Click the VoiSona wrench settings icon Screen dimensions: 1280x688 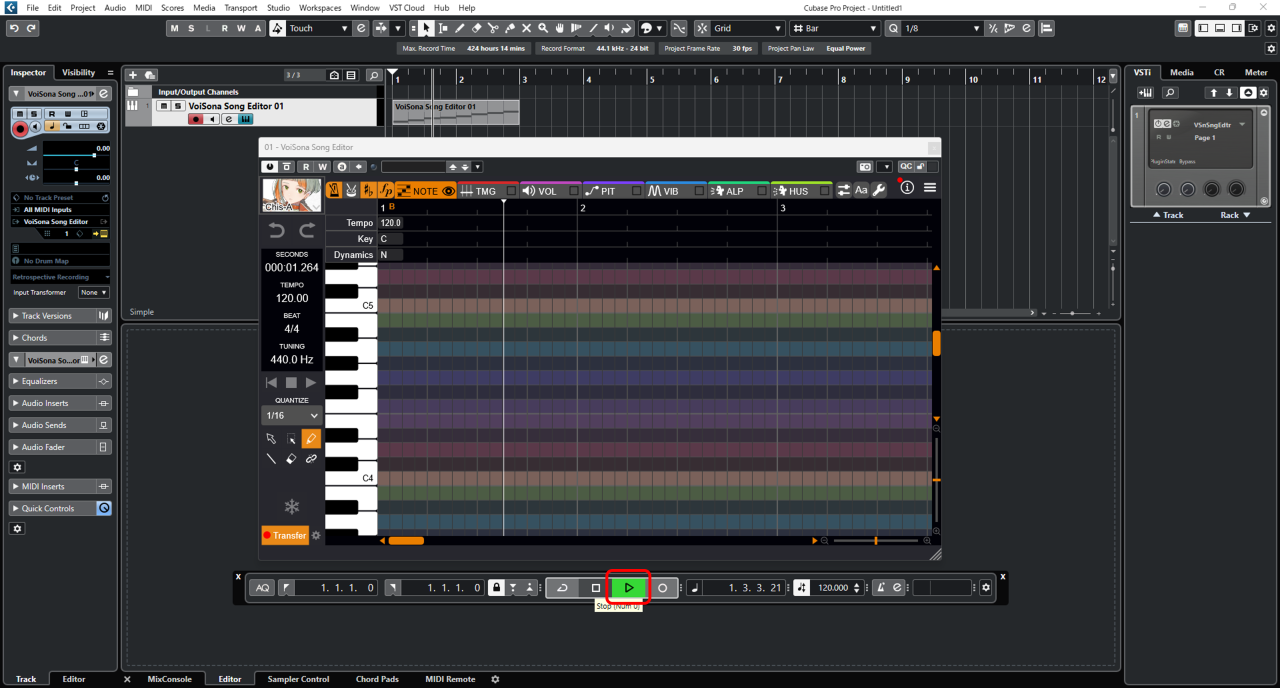click(x=880, y=190)
